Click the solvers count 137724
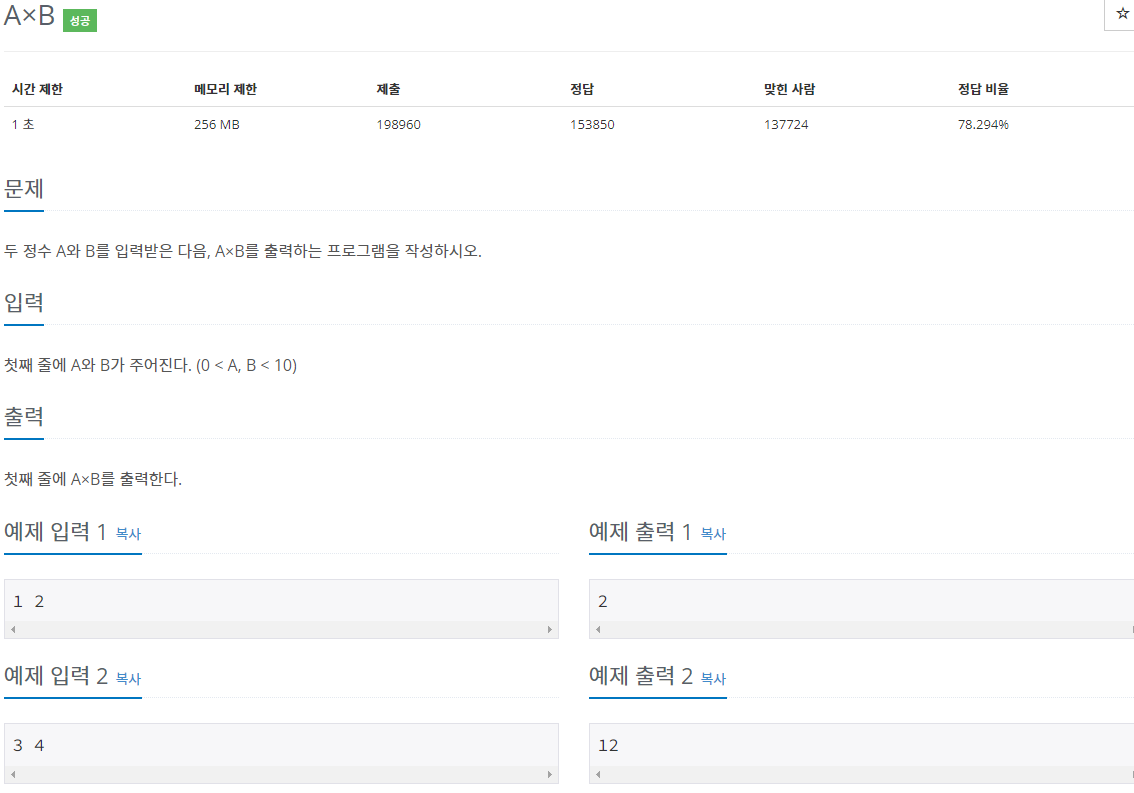Viewport: 1134px width, 793px height. point(786,124)
